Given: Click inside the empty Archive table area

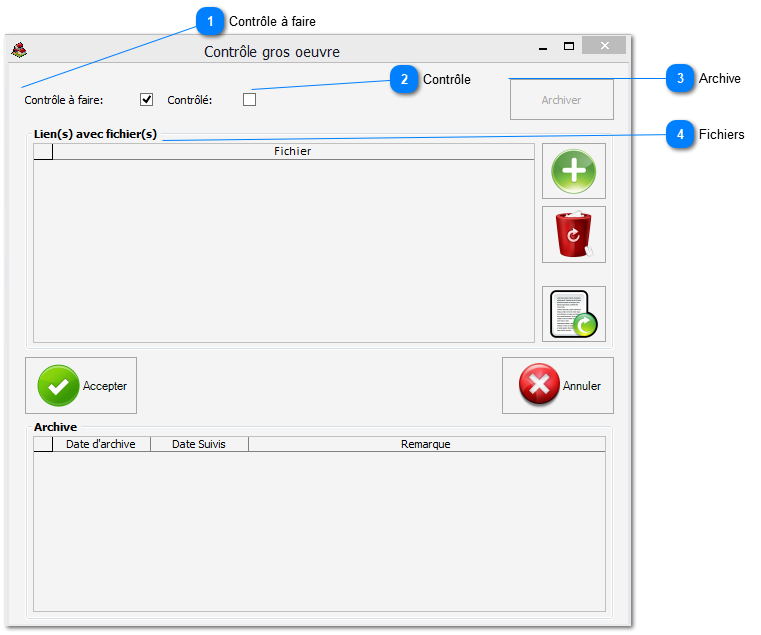Looking at the screenshot, I should pos(319,530).
